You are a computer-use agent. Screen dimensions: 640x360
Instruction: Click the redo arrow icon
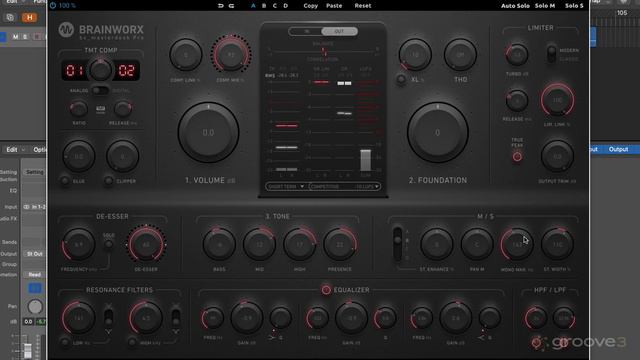tap(231, 6)
